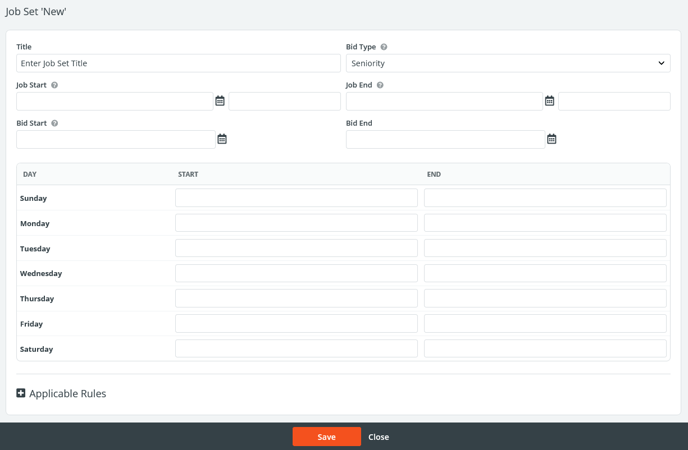Click the Monday end time field
688x450 pixels.
(545, 223)
